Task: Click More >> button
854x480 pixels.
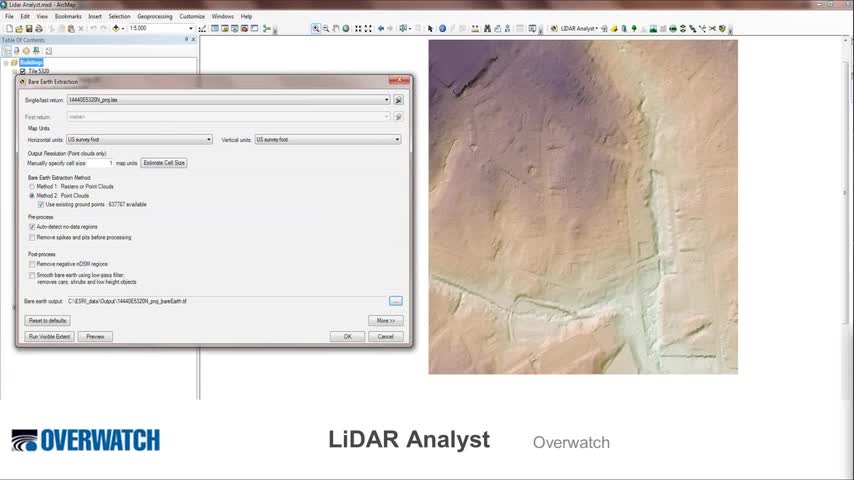Action: (x=386, y=320)
